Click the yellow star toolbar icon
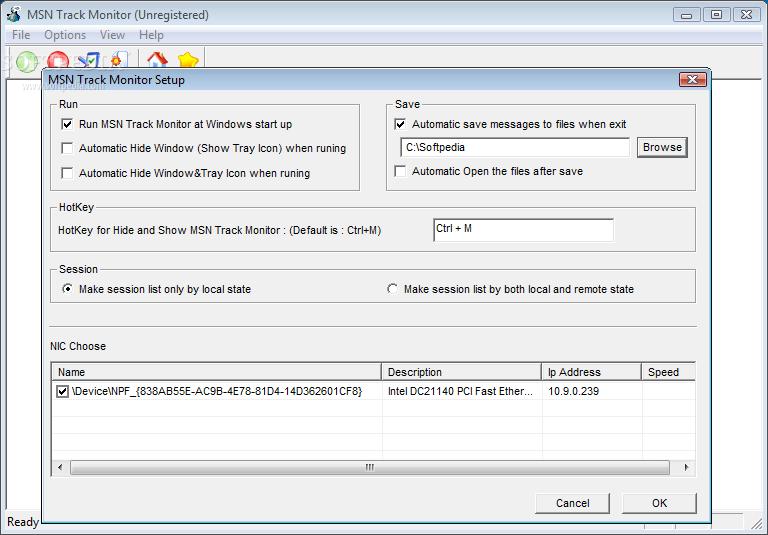 pyautogui.click(x=188, y=60)
